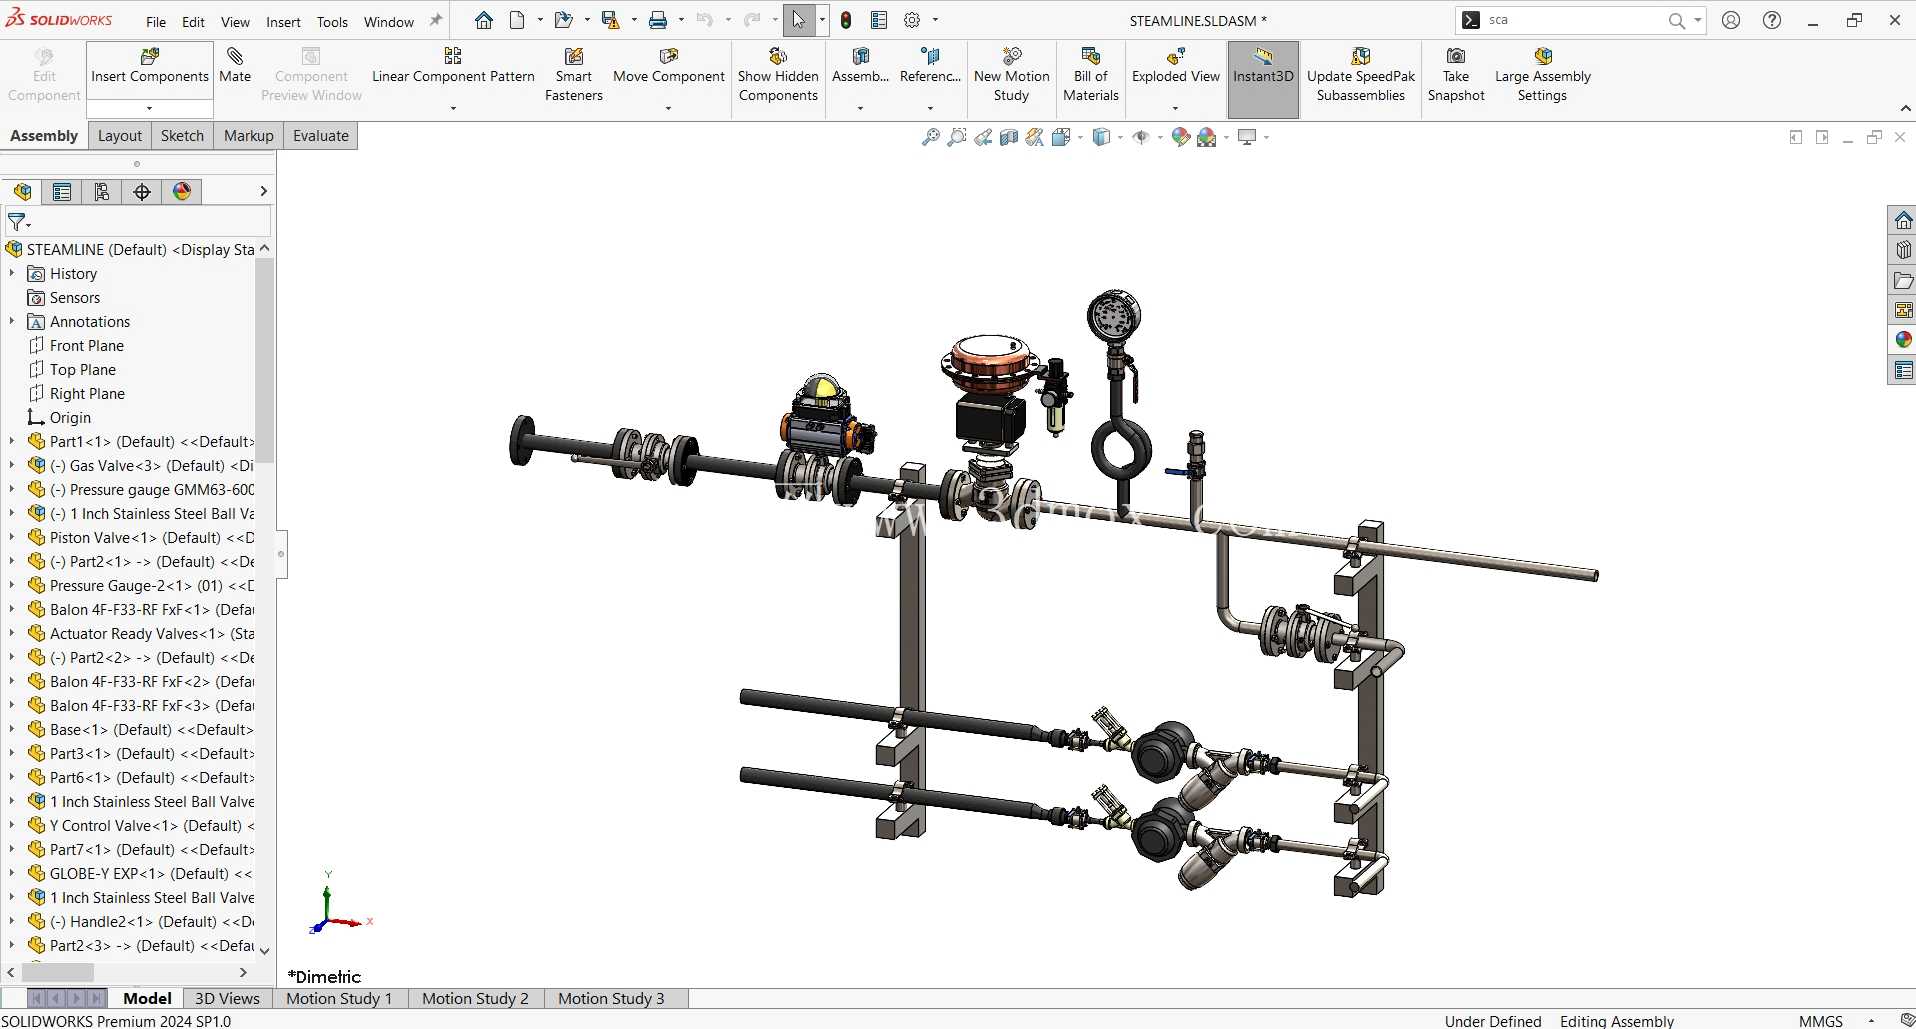Expand the Part1<1> component node
This screenshot has width=1916, height=1029.
(11, 441)
